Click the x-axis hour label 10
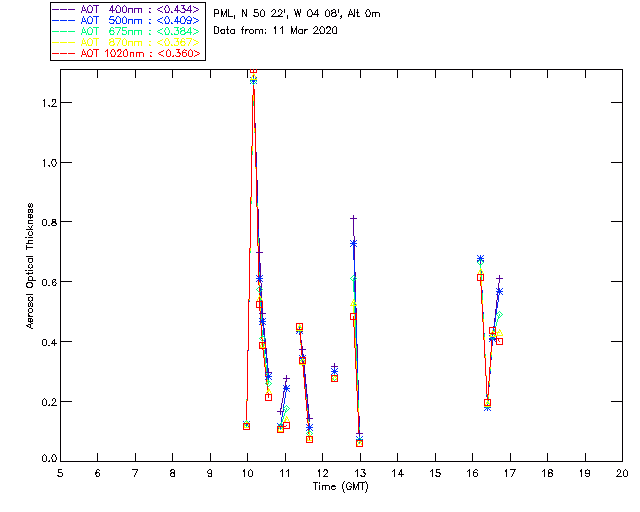Viewport: 640px width, 512px height. click(247, 473)
